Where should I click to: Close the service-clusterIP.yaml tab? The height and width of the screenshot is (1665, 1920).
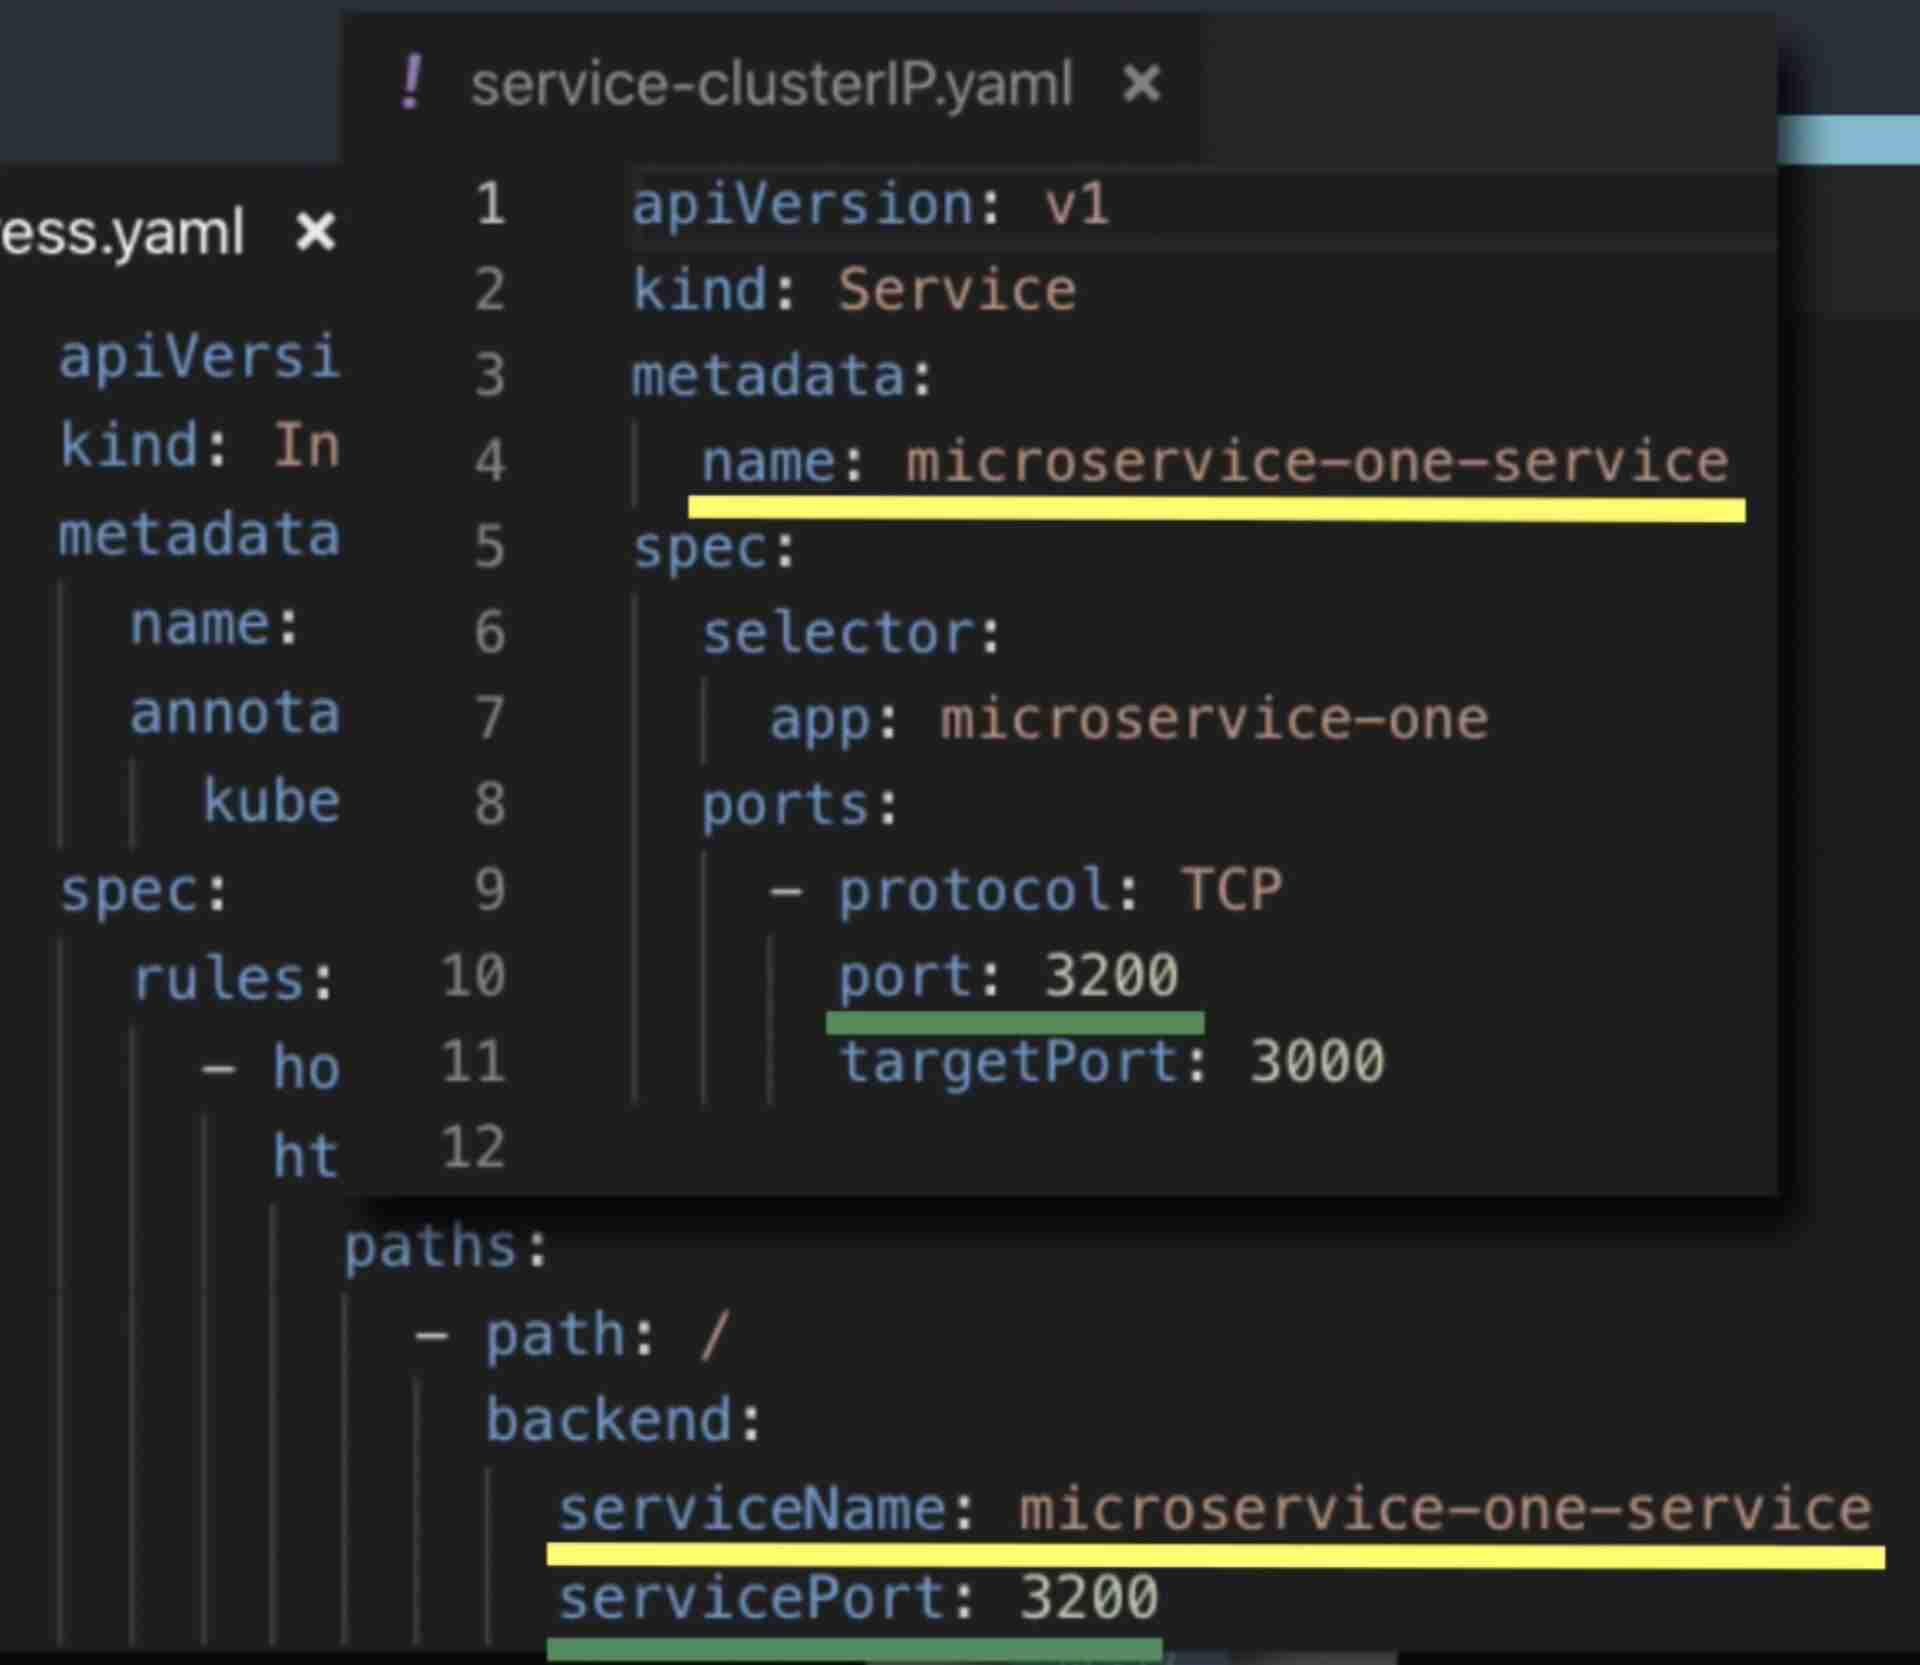pyautogui.click(x=1141, y=84)
